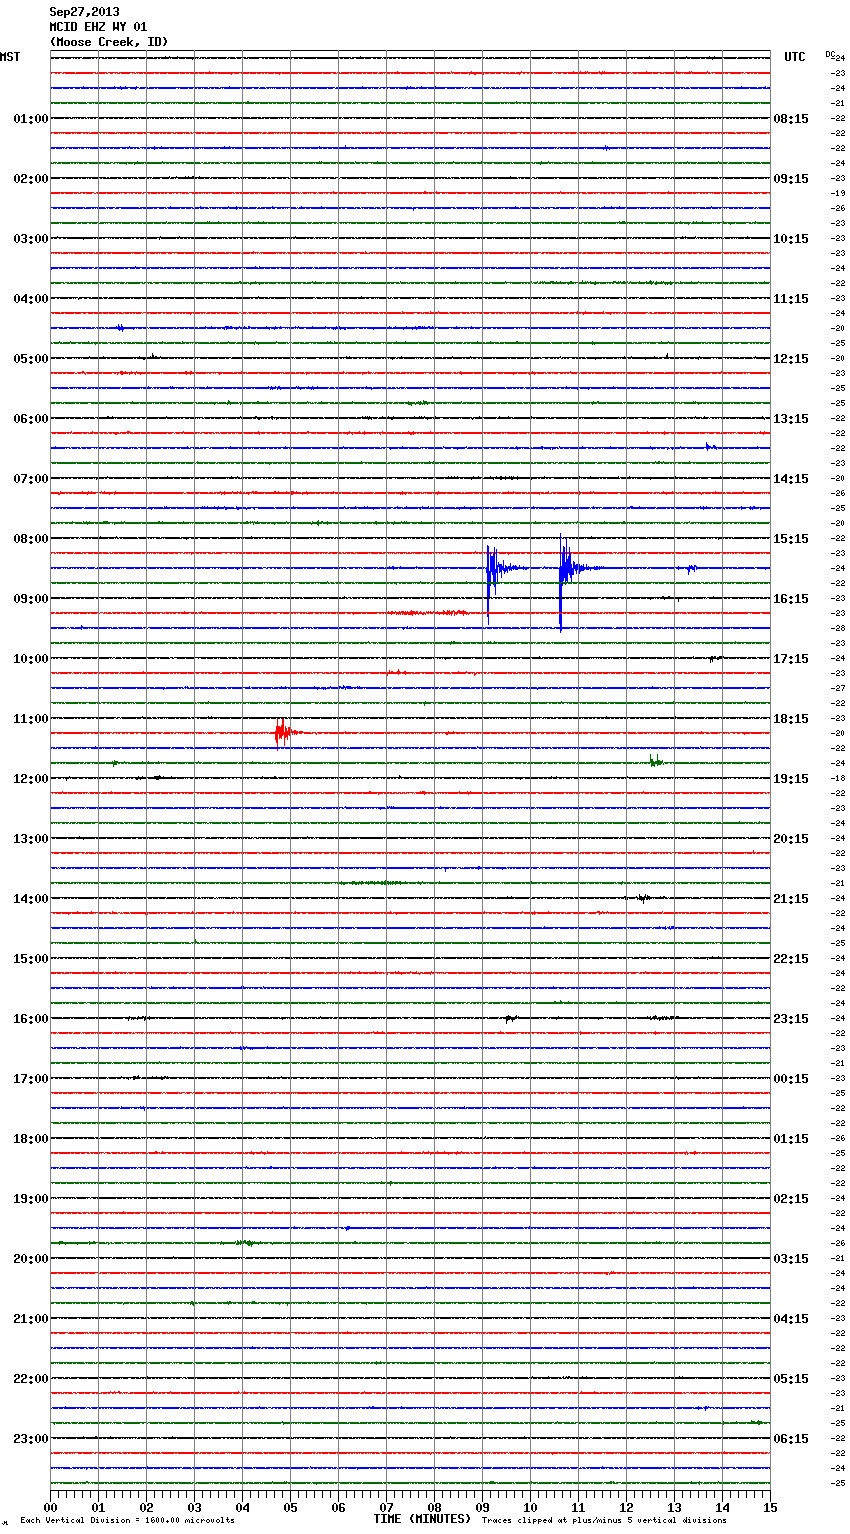Screen dimensions: 850x1534
Task: Click the UTC column header
Action: tap(795, 57)
